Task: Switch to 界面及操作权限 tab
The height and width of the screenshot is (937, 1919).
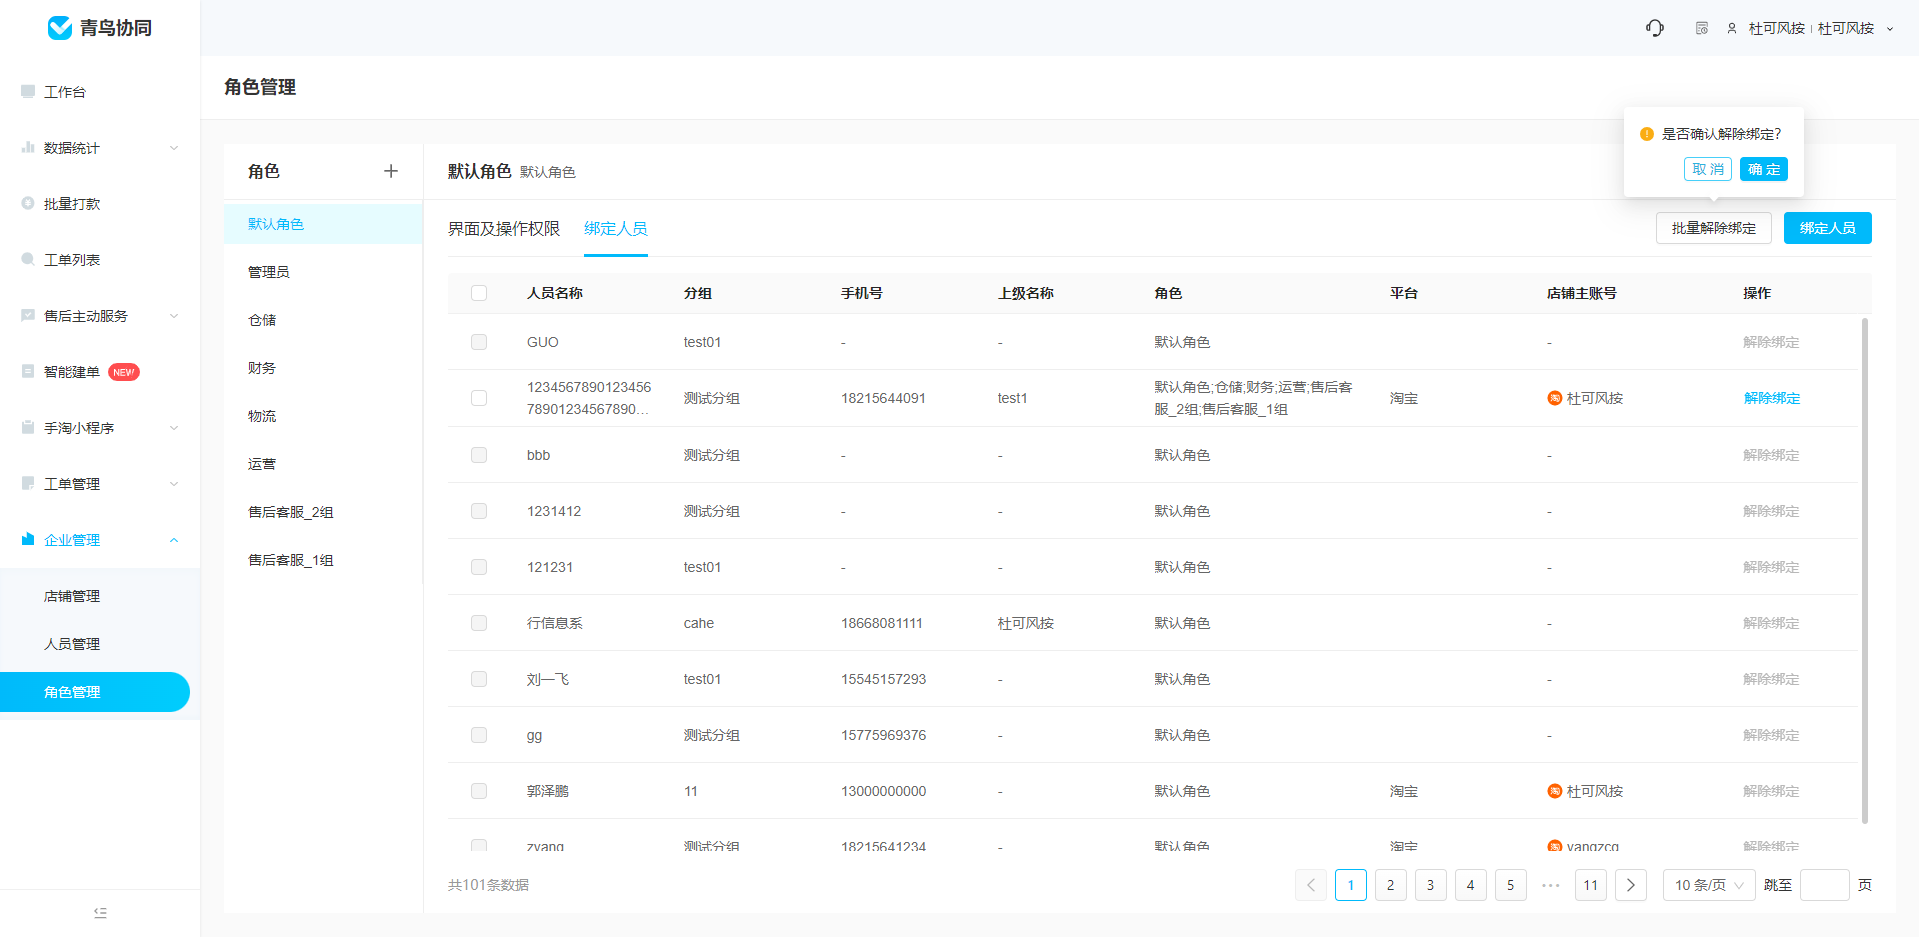Action: [504, 229]
